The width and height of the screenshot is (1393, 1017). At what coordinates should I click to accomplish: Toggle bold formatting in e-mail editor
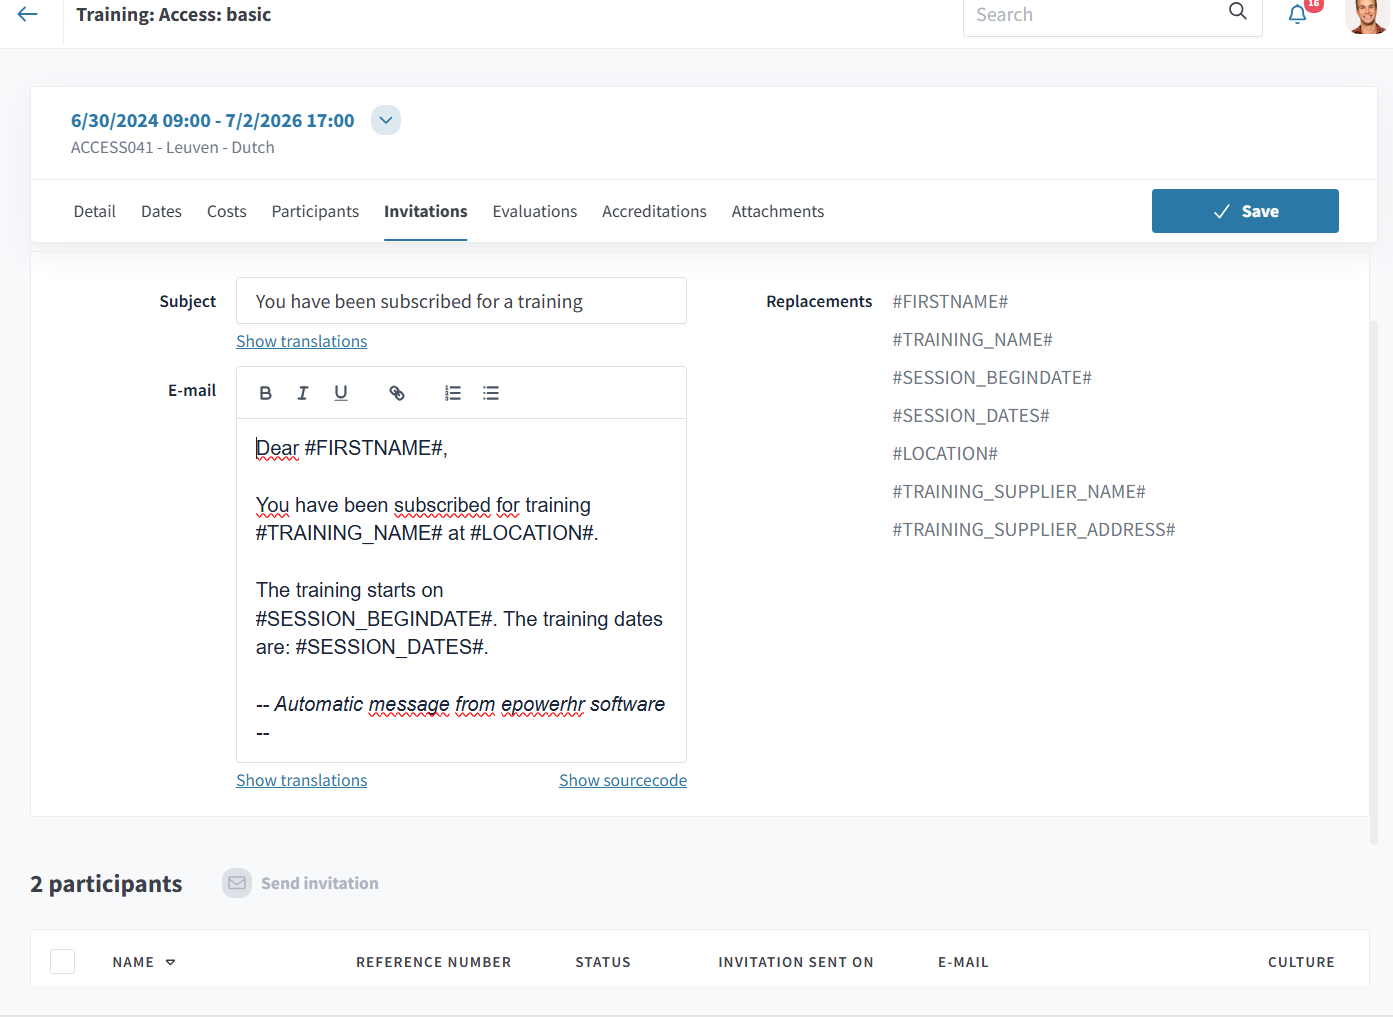click(x=265, y=393)
